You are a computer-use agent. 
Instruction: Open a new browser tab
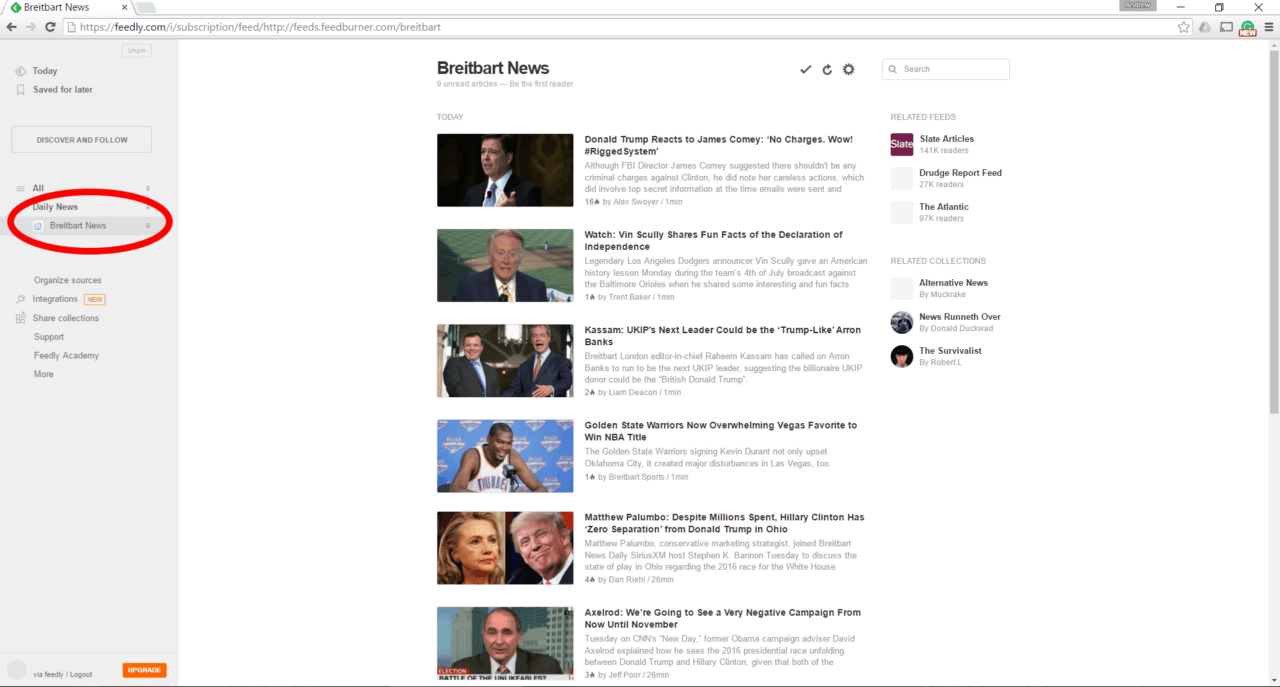pyautogui.click(x=146, y=8)
